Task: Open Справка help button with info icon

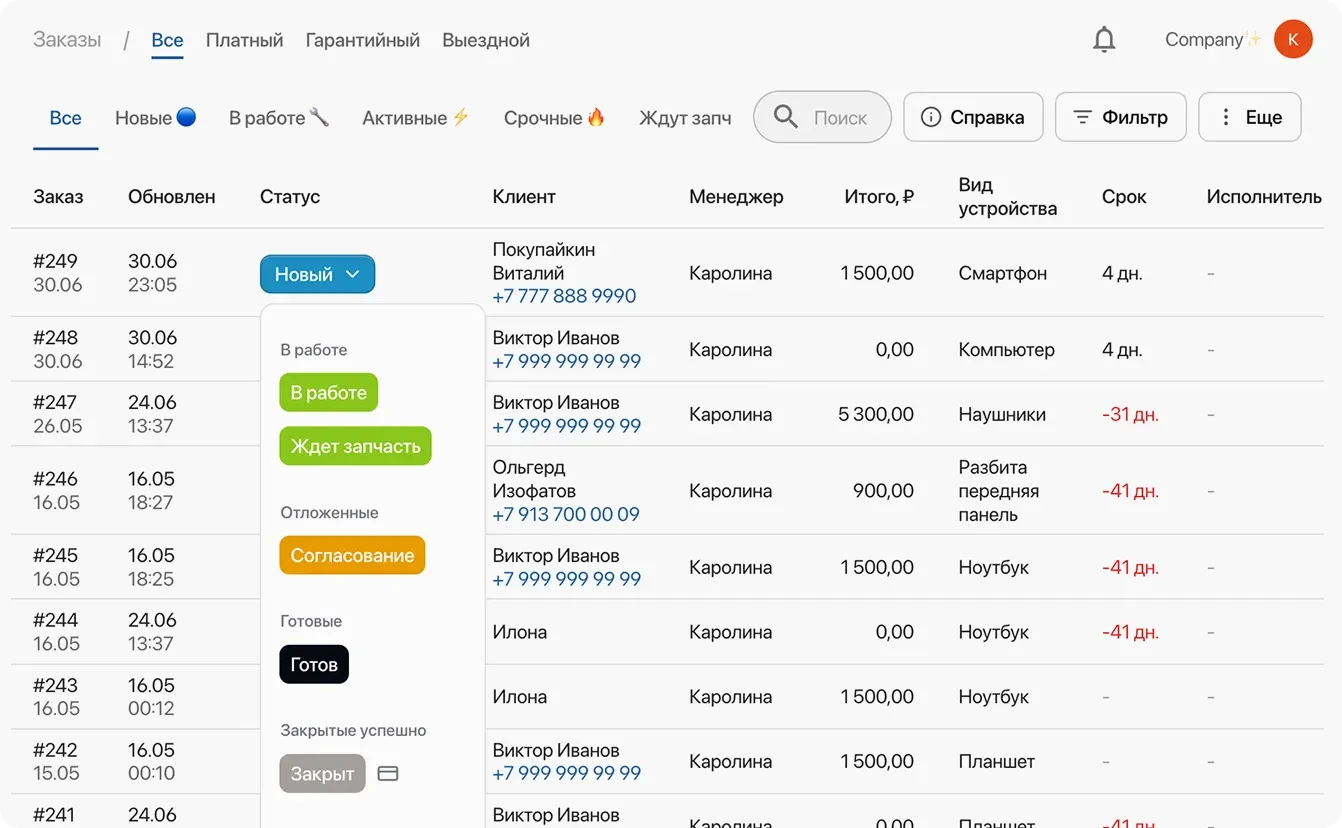Action: pos(972,118)
